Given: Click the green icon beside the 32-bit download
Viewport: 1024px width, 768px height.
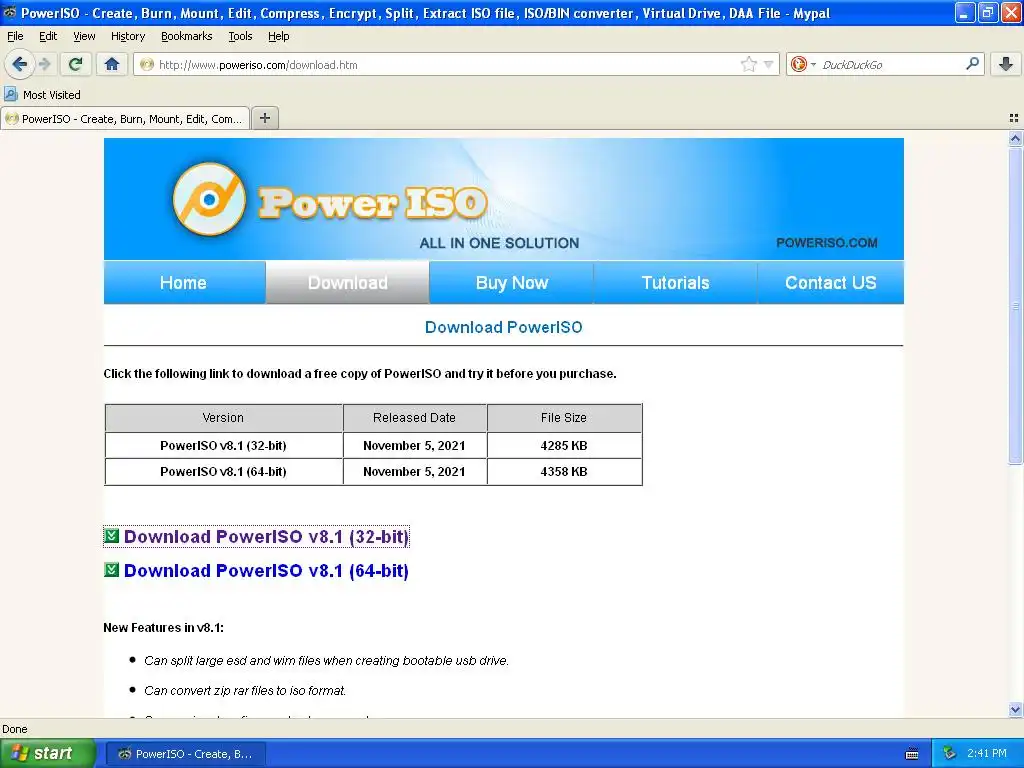Looking at the screenshot, I should point(112,536).
